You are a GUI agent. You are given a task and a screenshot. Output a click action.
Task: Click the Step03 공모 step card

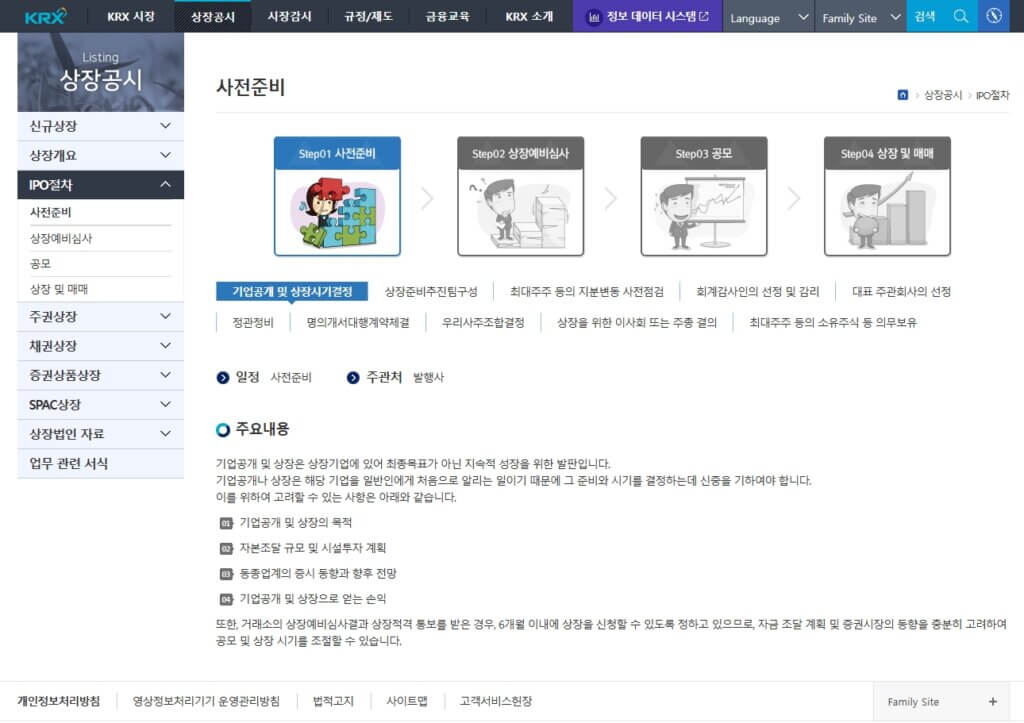pyautogui.click(x=704, y=195)
